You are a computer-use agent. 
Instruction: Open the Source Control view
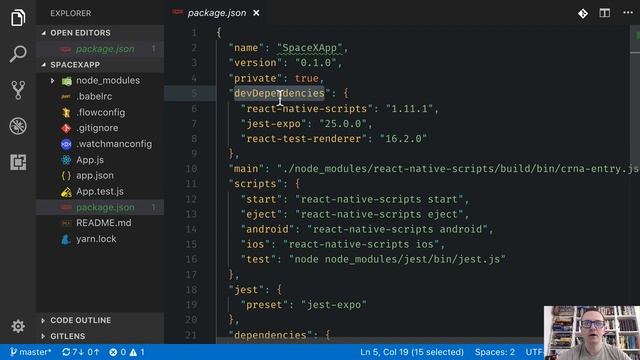18,90
